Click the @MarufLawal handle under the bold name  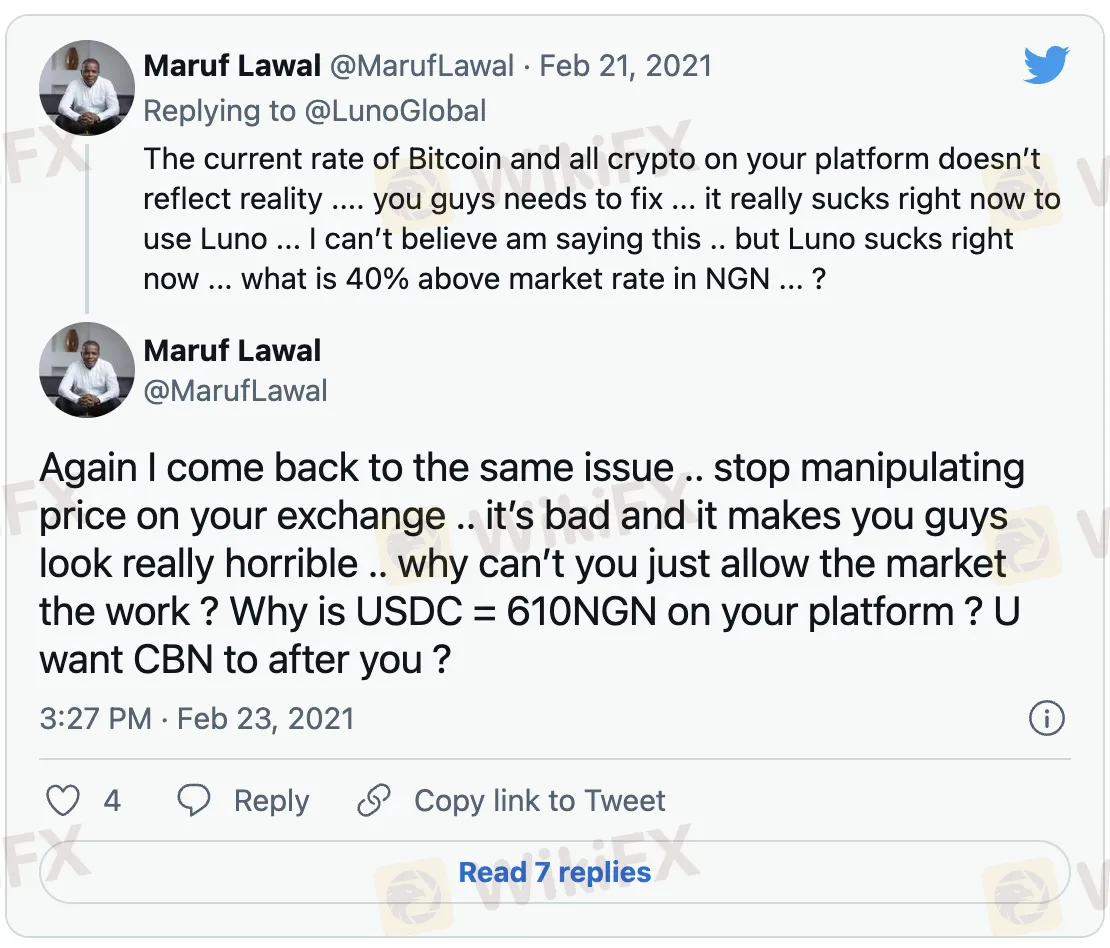[235, 390]
